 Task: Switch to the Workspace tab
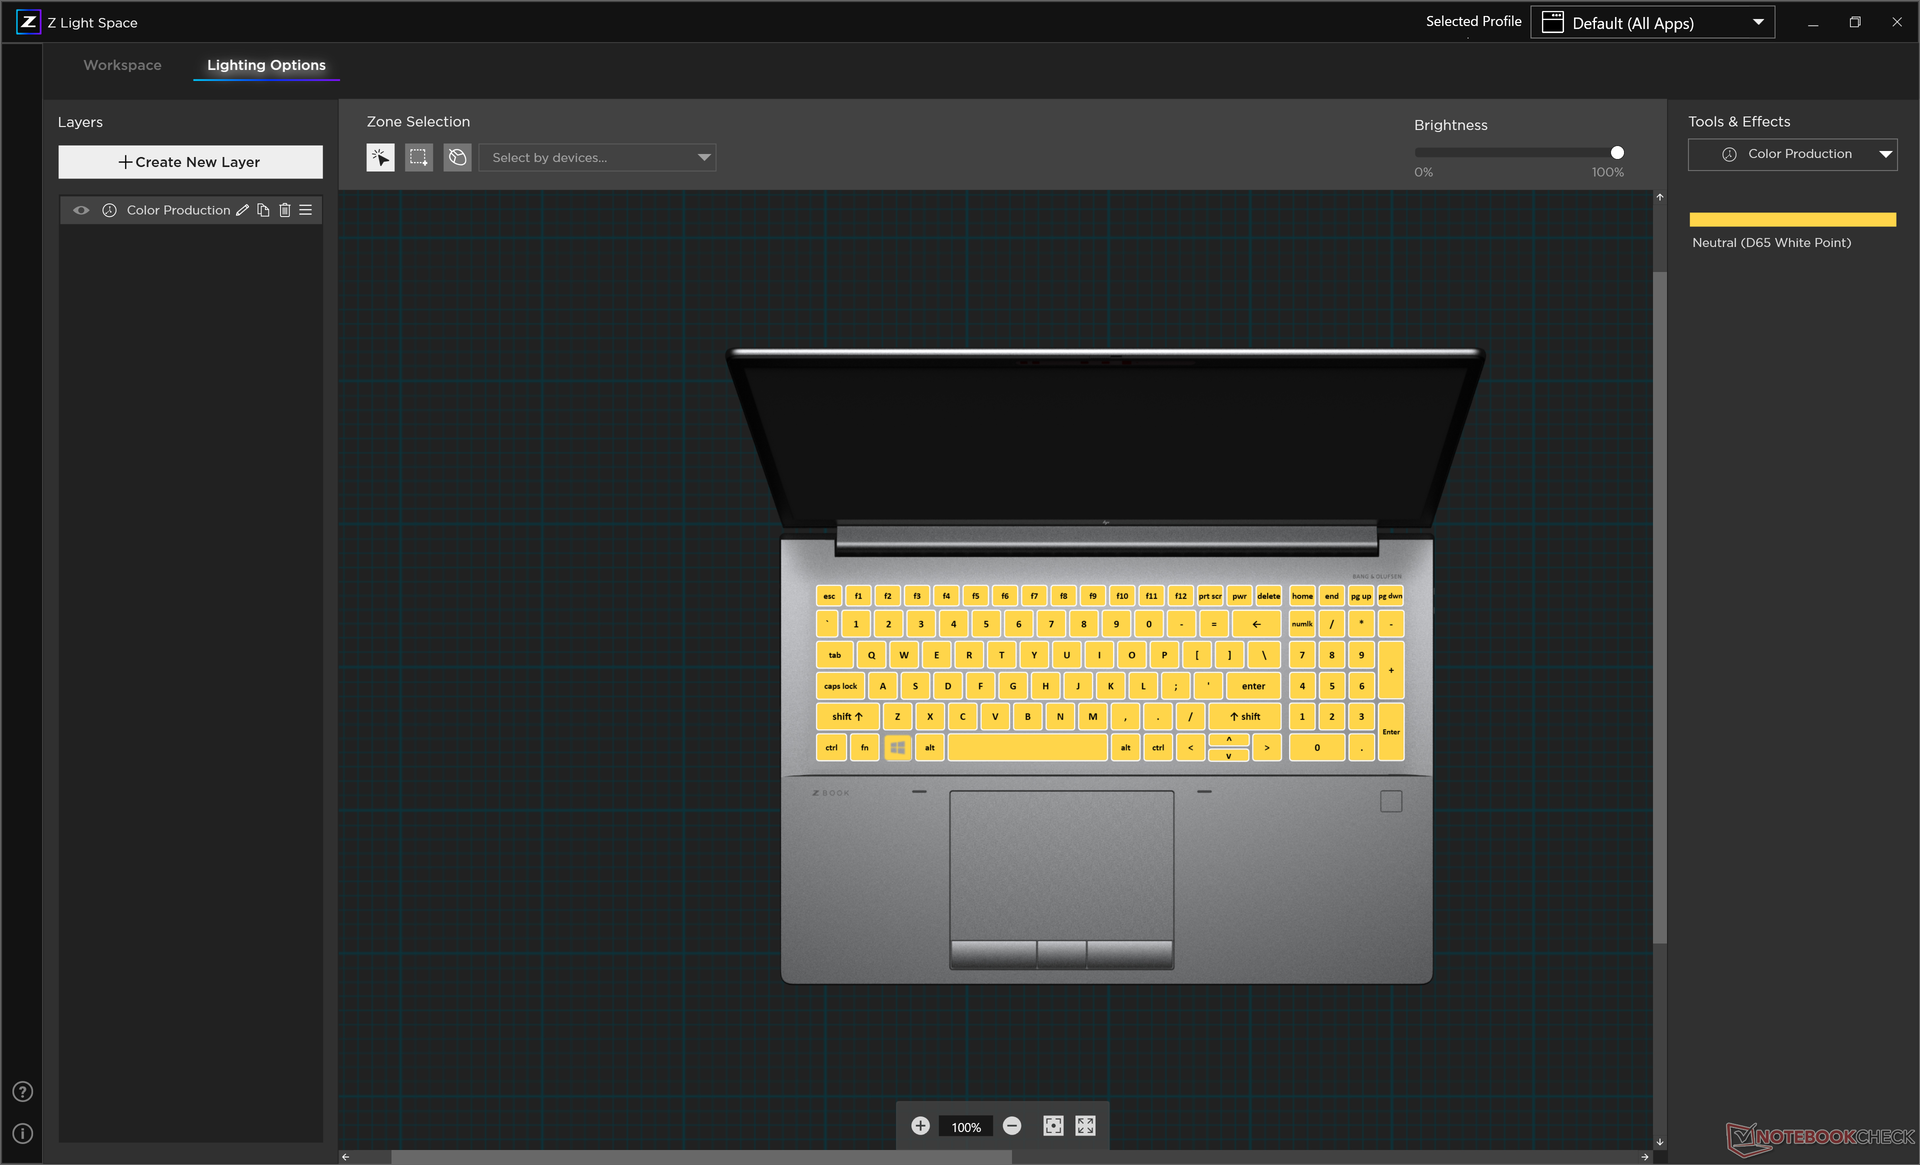click(x=122, y=65)
